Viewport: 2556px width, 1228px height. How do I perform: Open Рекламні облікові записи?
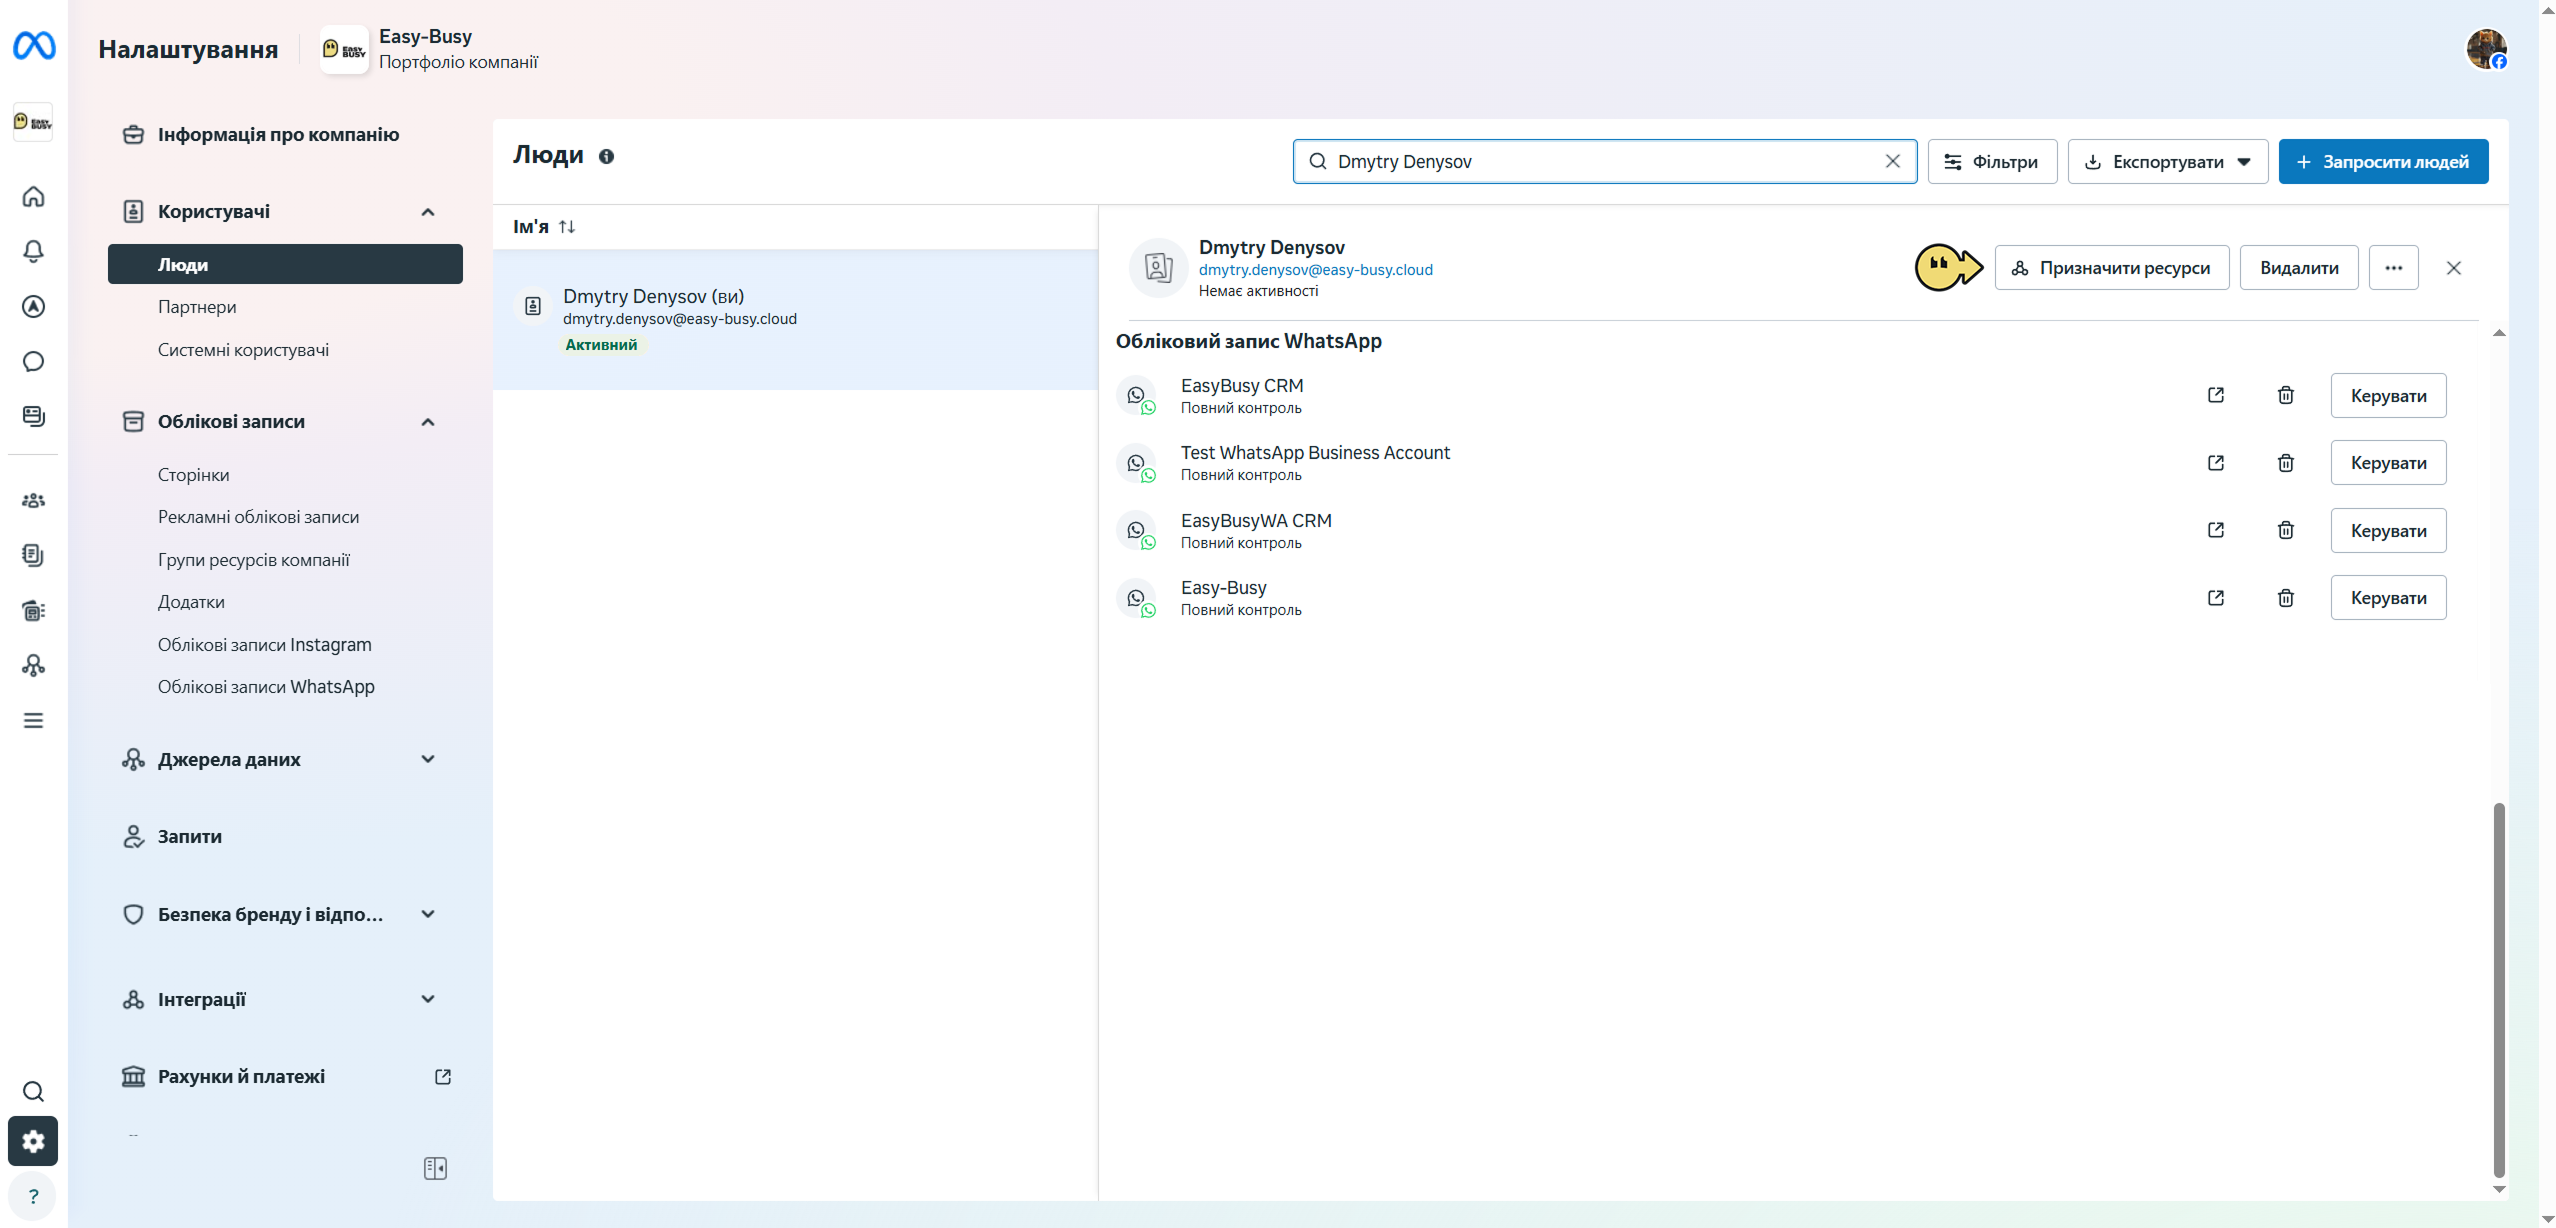258,517
